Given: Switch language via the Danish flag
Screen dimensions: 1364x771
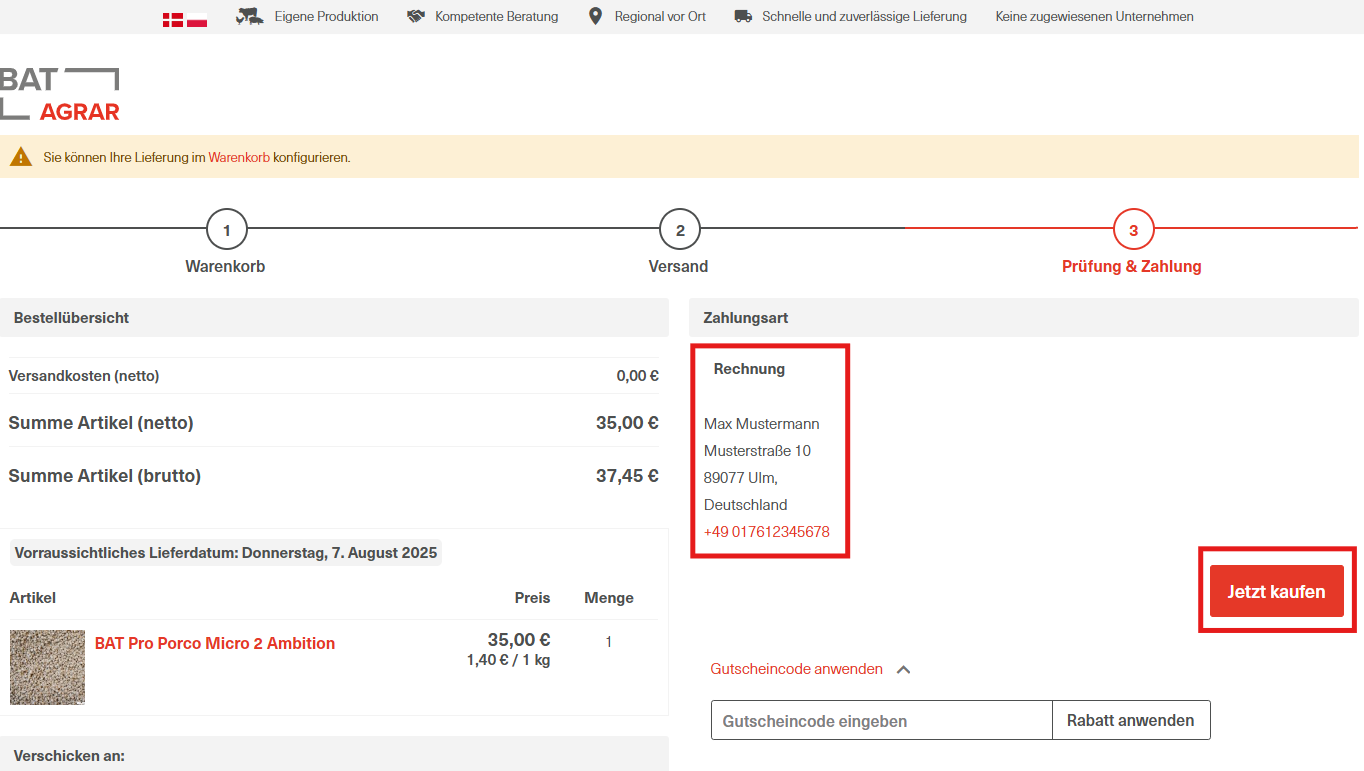Looking at the screenshot, I should click(x=173, y=19).
